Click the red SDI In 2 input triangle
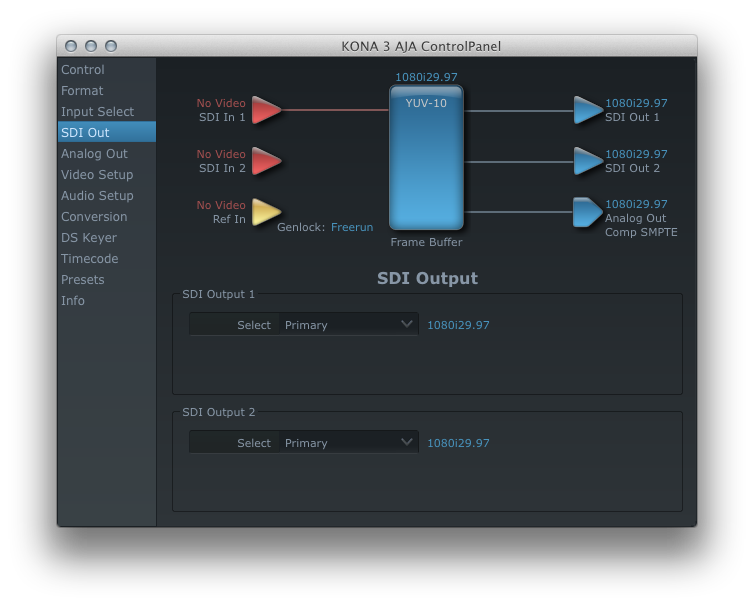The width and height of the screenshot is (754, 606). 265,161
